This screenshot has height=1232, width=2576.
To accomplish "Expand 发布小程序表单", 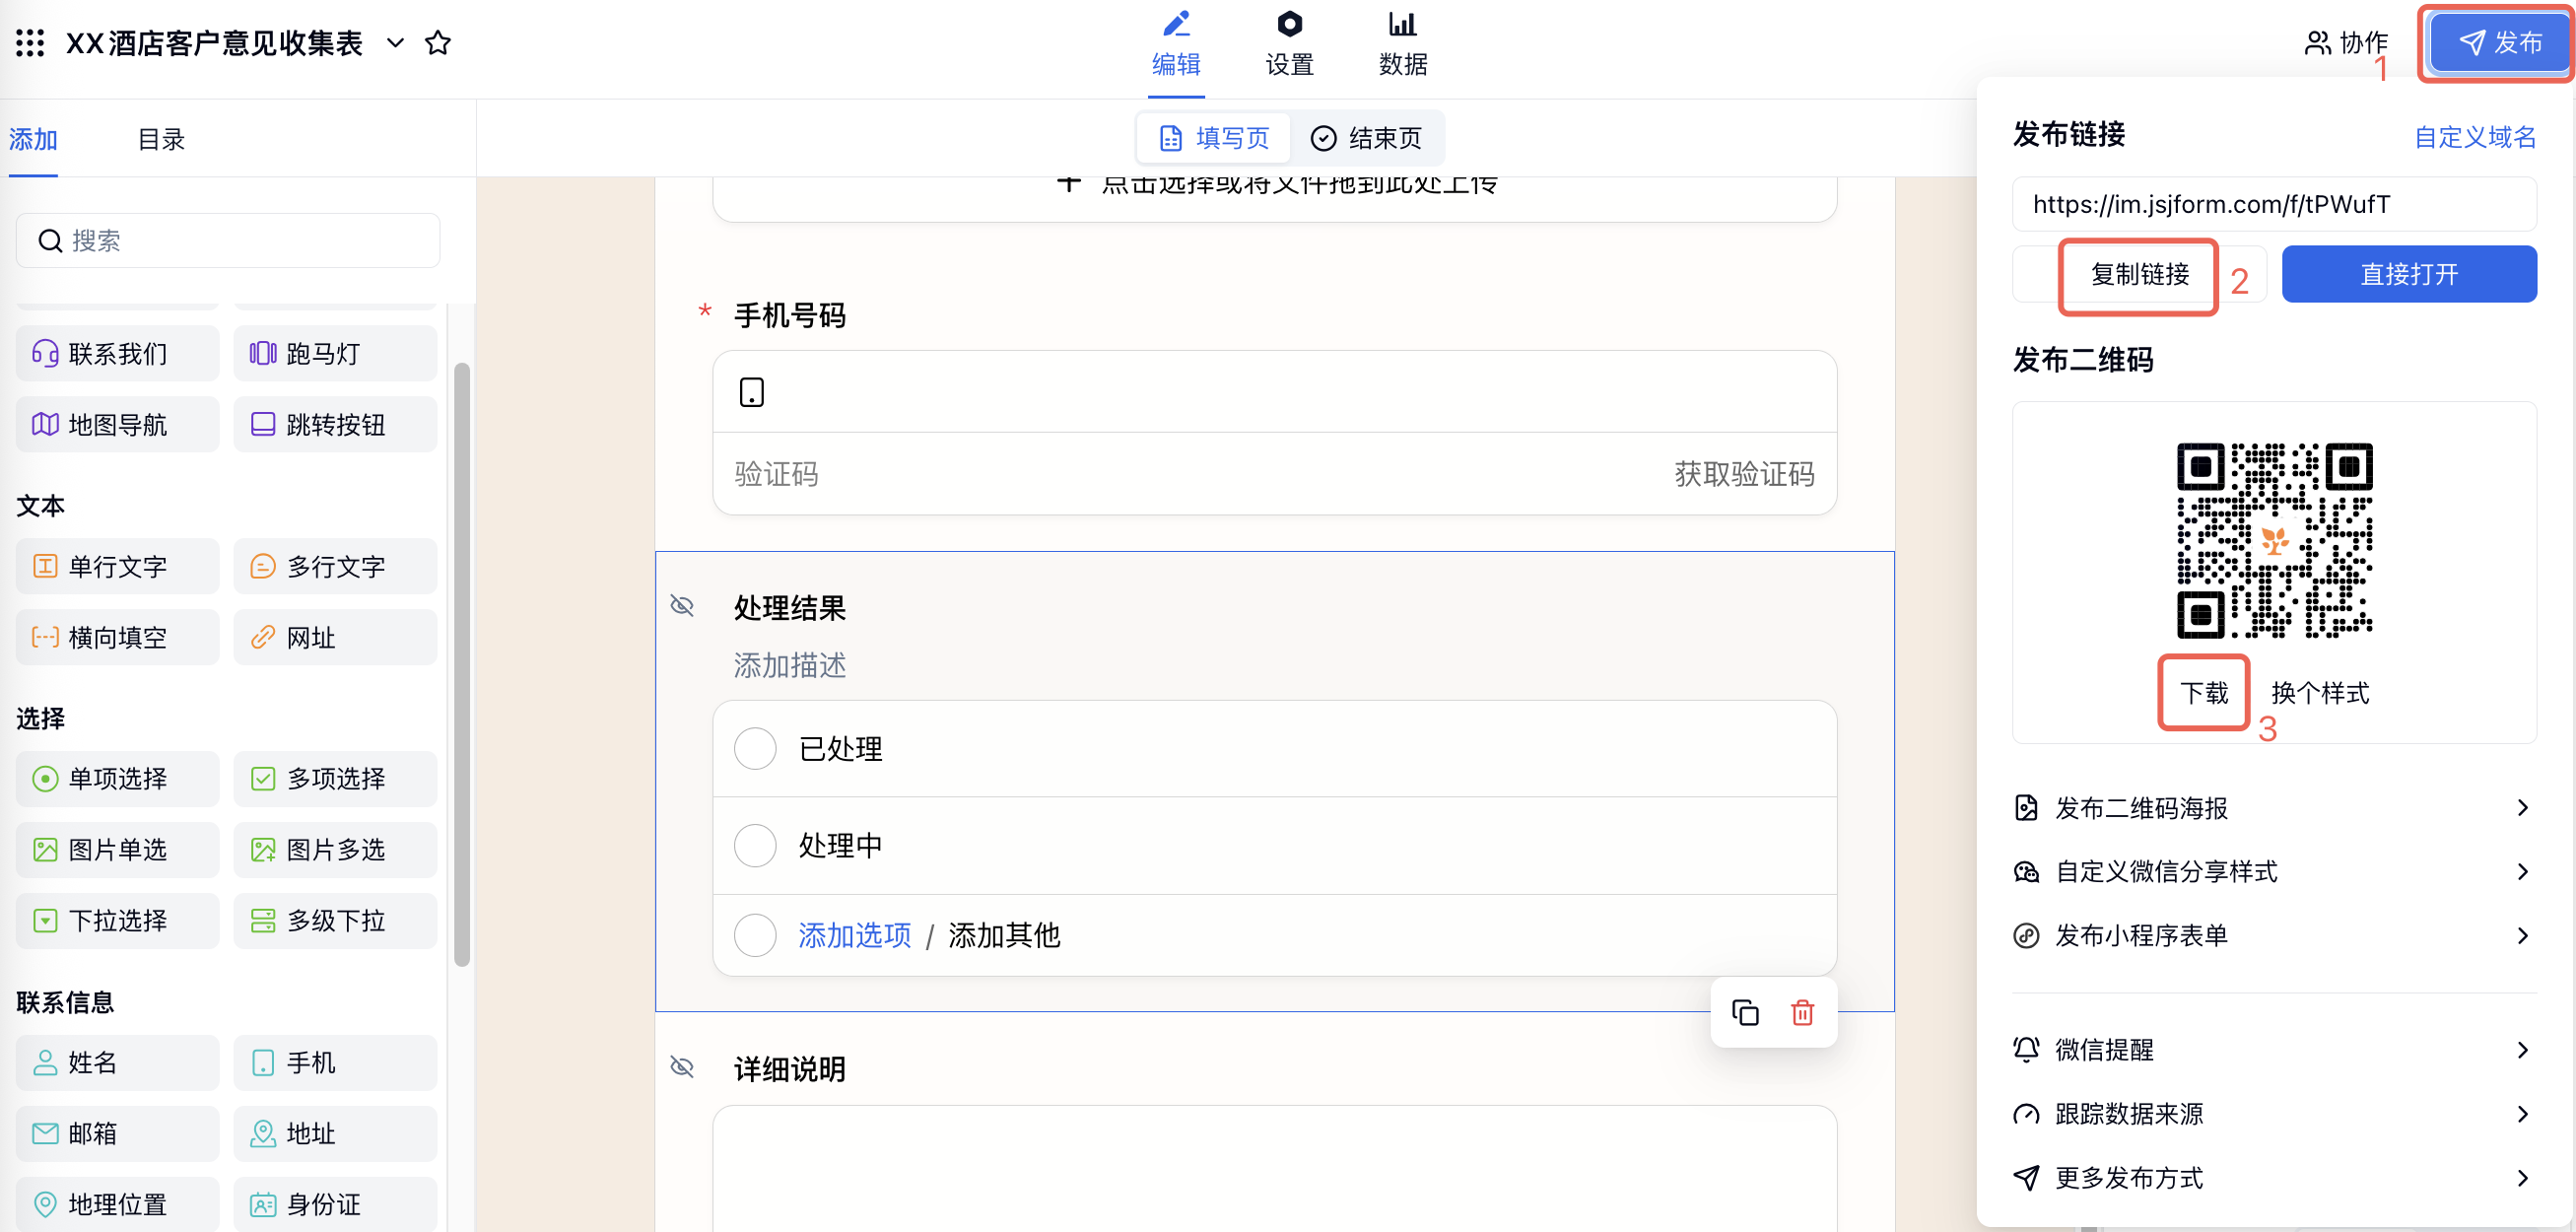I will (2274, 936).
